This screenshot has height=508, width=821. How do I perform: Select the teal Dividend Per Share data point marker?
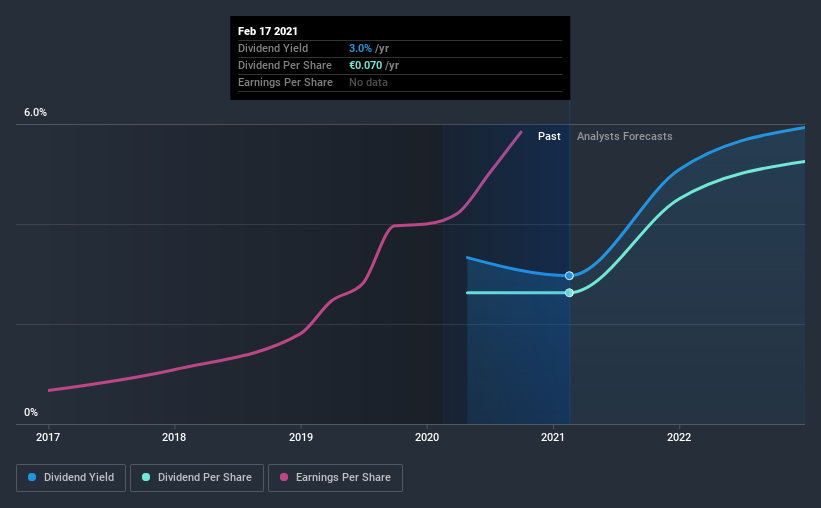click(x=569, y=293)
